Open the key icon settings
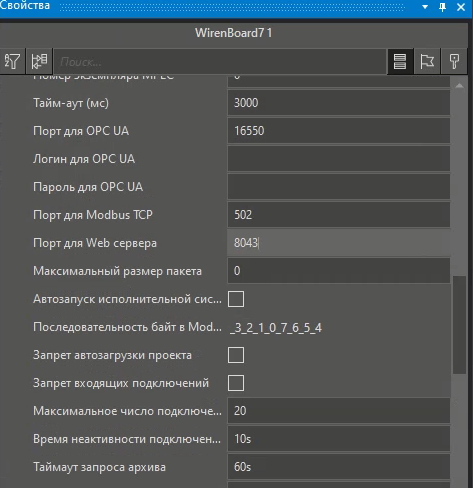Image resolution: width=473 pixels, height=488 pixels. coord(454,61)
